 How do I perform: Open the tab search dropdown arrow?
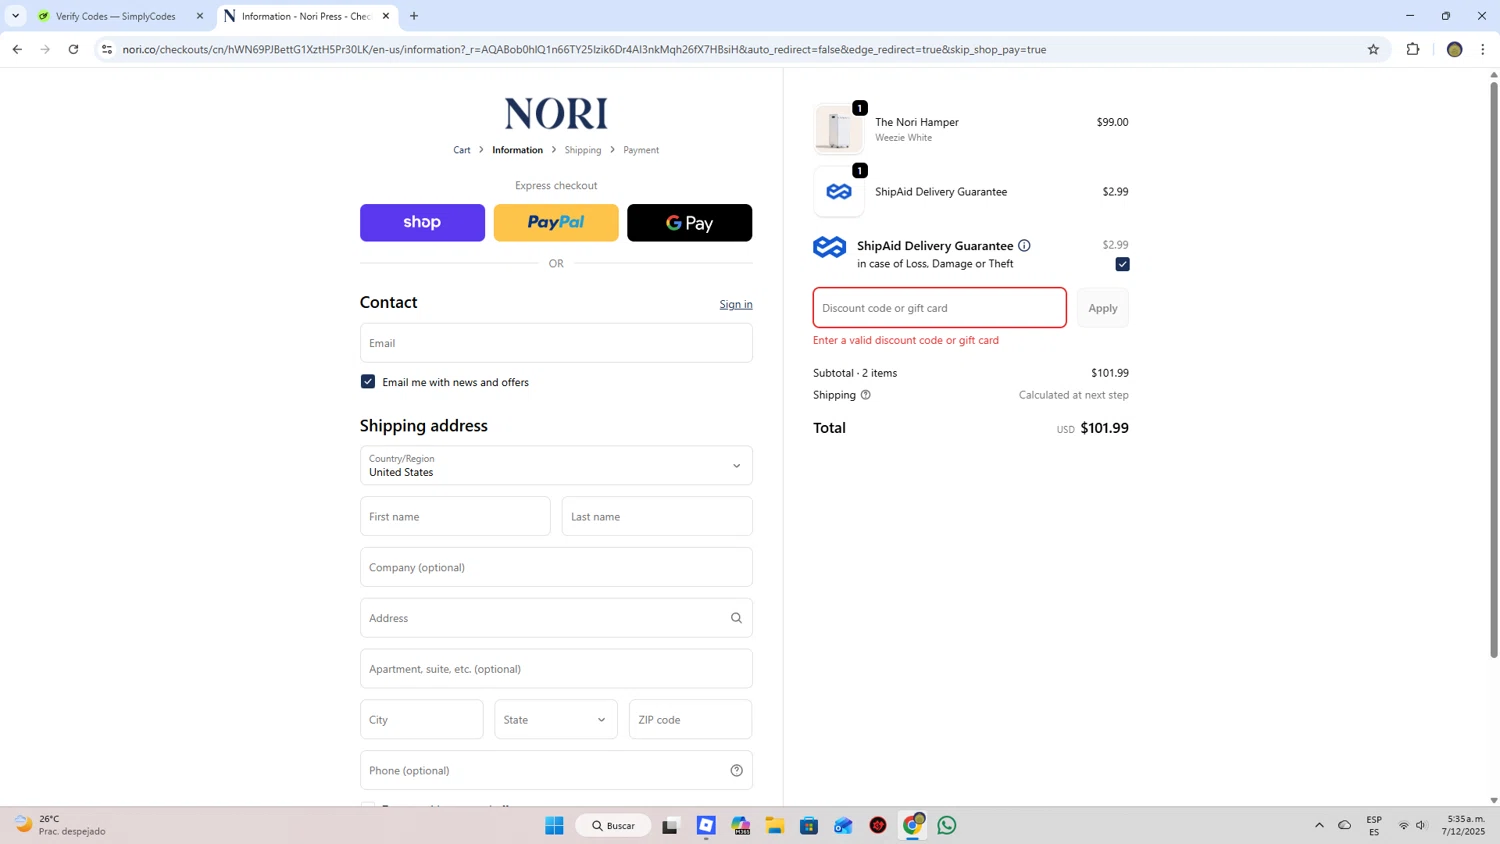pyautogui.click(x=15, y=16)
